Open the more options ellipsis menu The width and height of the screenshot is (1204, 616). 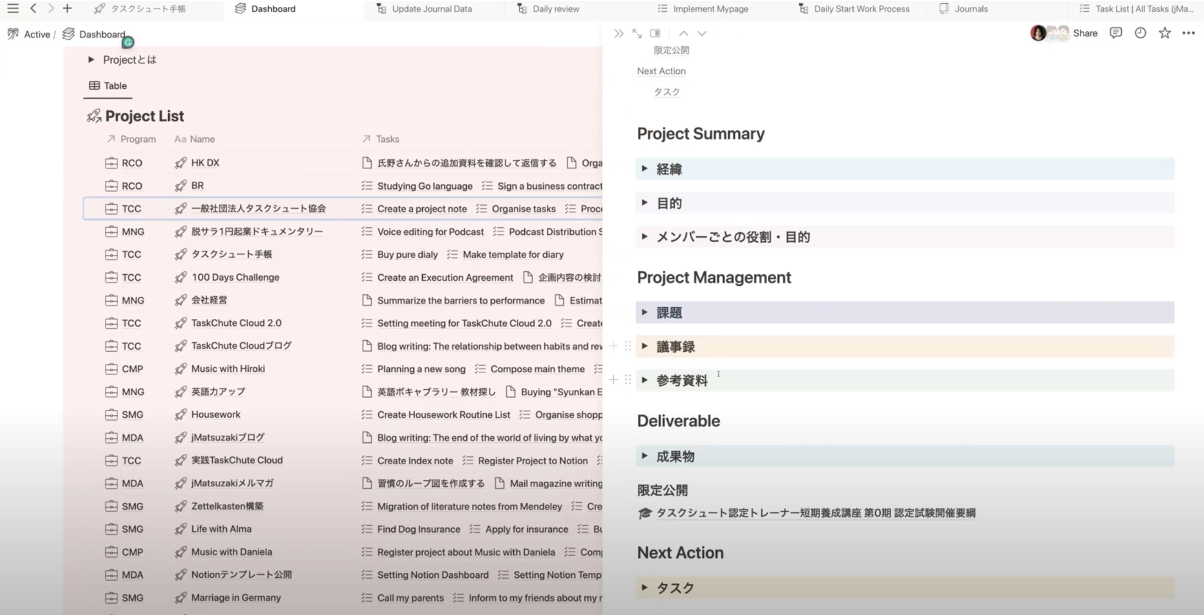[x=1188, y=33]
